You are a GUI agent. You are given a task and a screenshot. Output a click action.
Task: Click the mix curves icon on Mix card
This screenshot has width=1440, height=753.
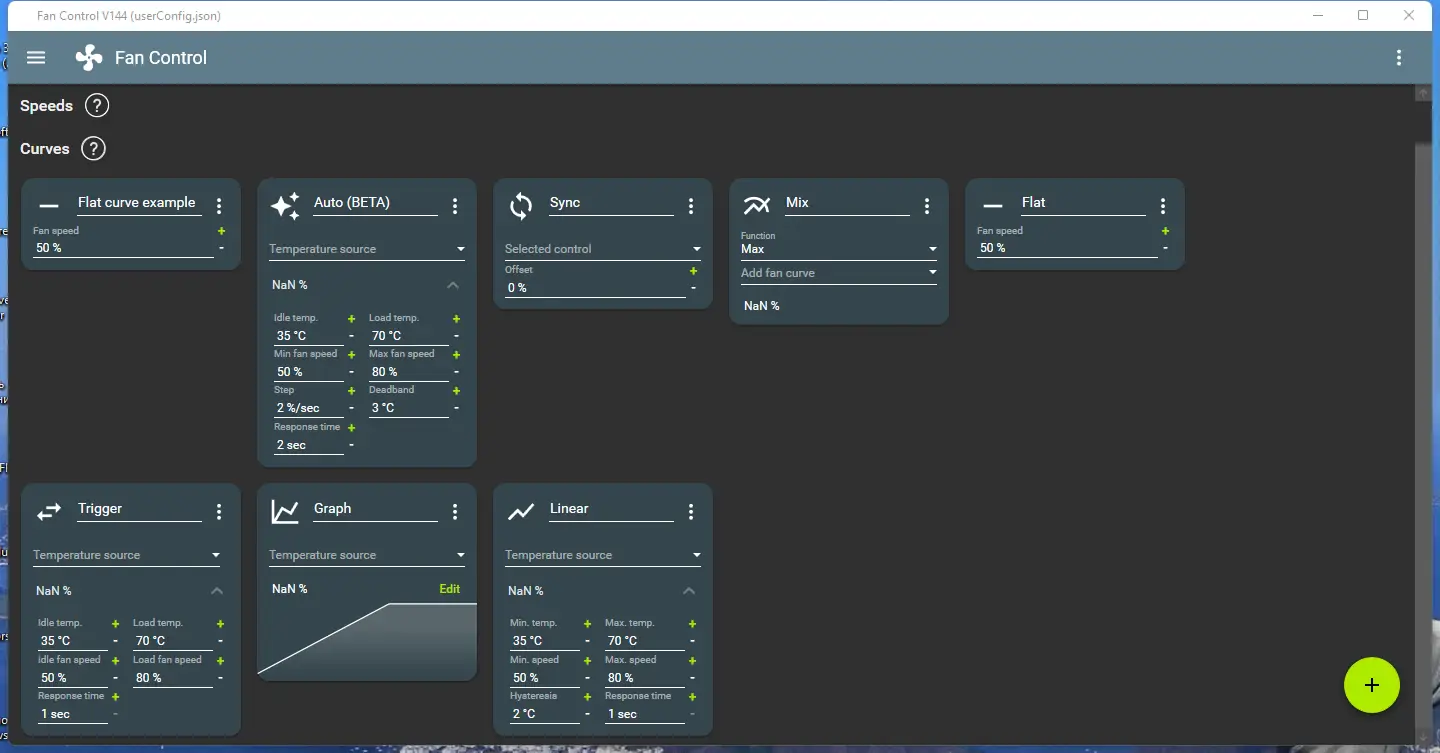pyautogui.click(x=757, y=206)
